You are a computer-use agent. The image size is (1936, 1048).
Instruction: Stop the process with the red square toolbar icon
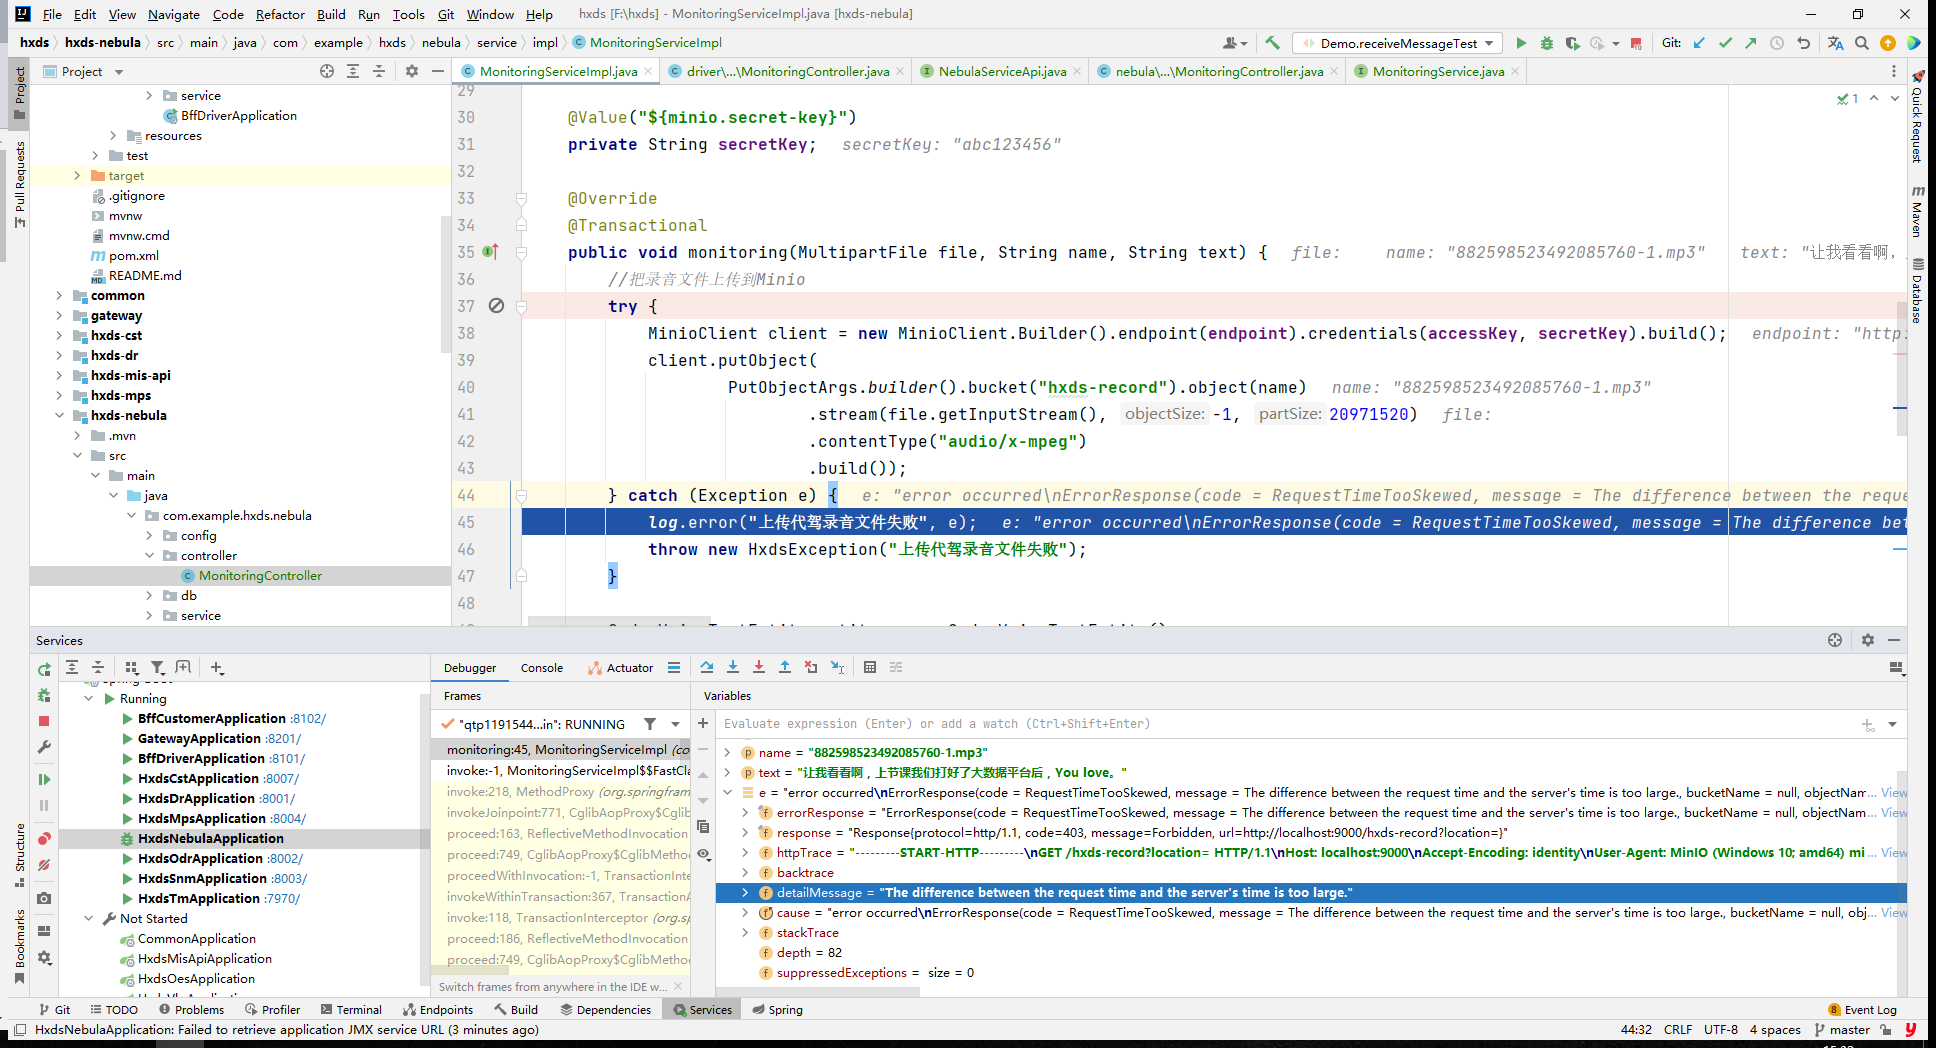[1636, 43]
